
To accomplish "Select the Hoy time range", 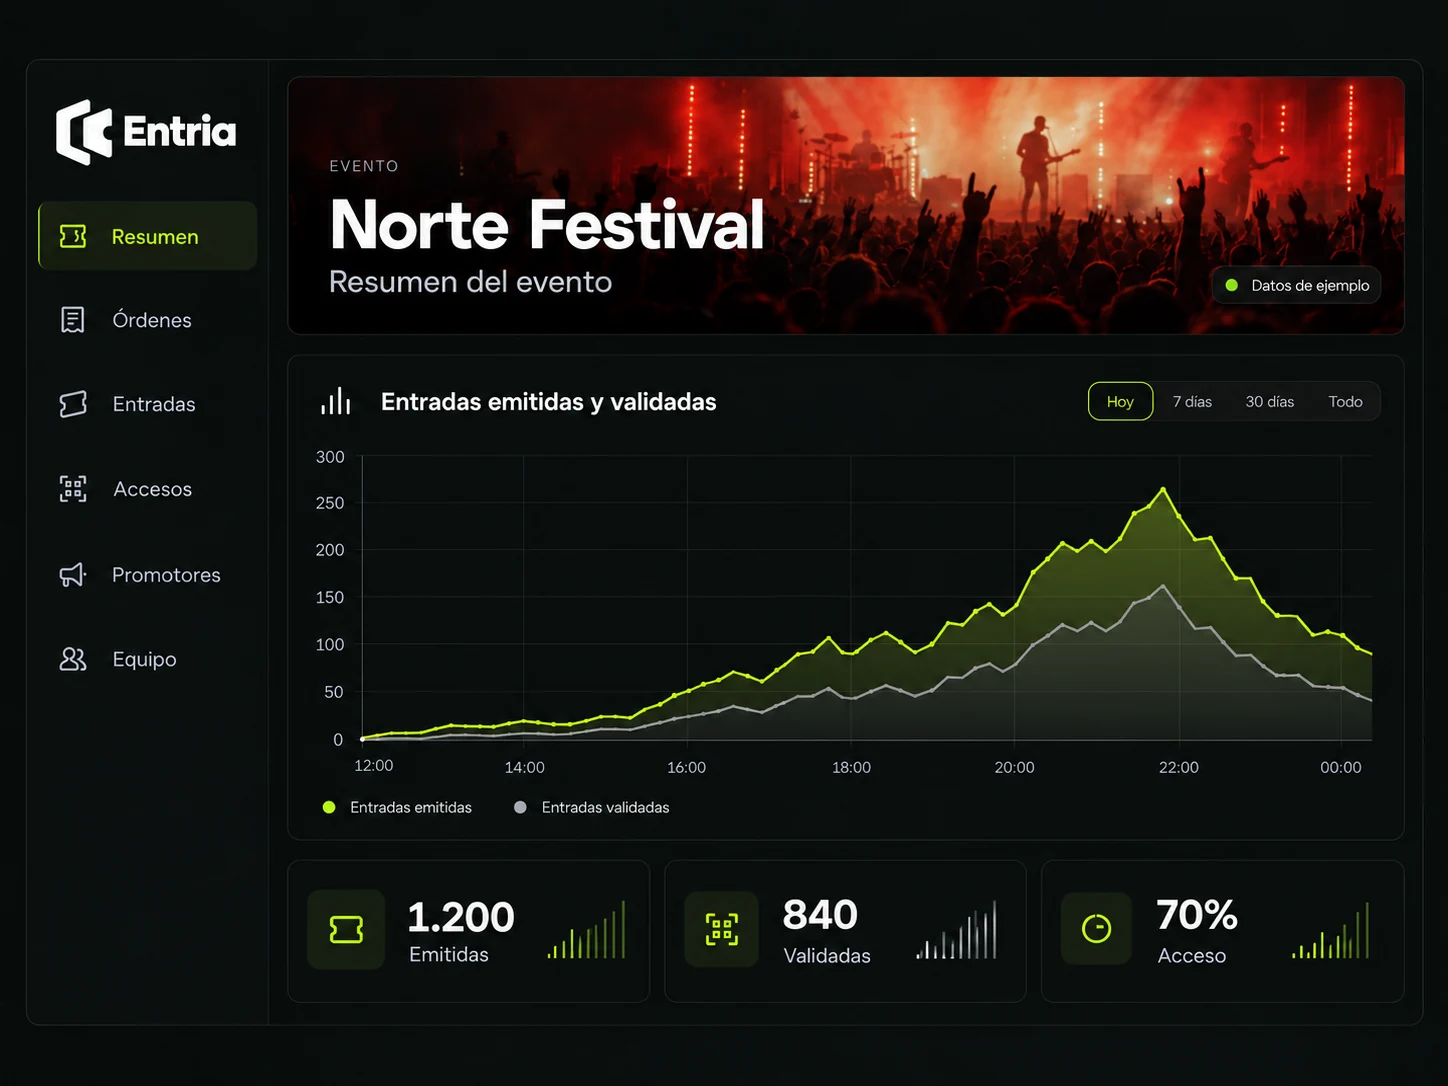I will tap(1120, 401).
